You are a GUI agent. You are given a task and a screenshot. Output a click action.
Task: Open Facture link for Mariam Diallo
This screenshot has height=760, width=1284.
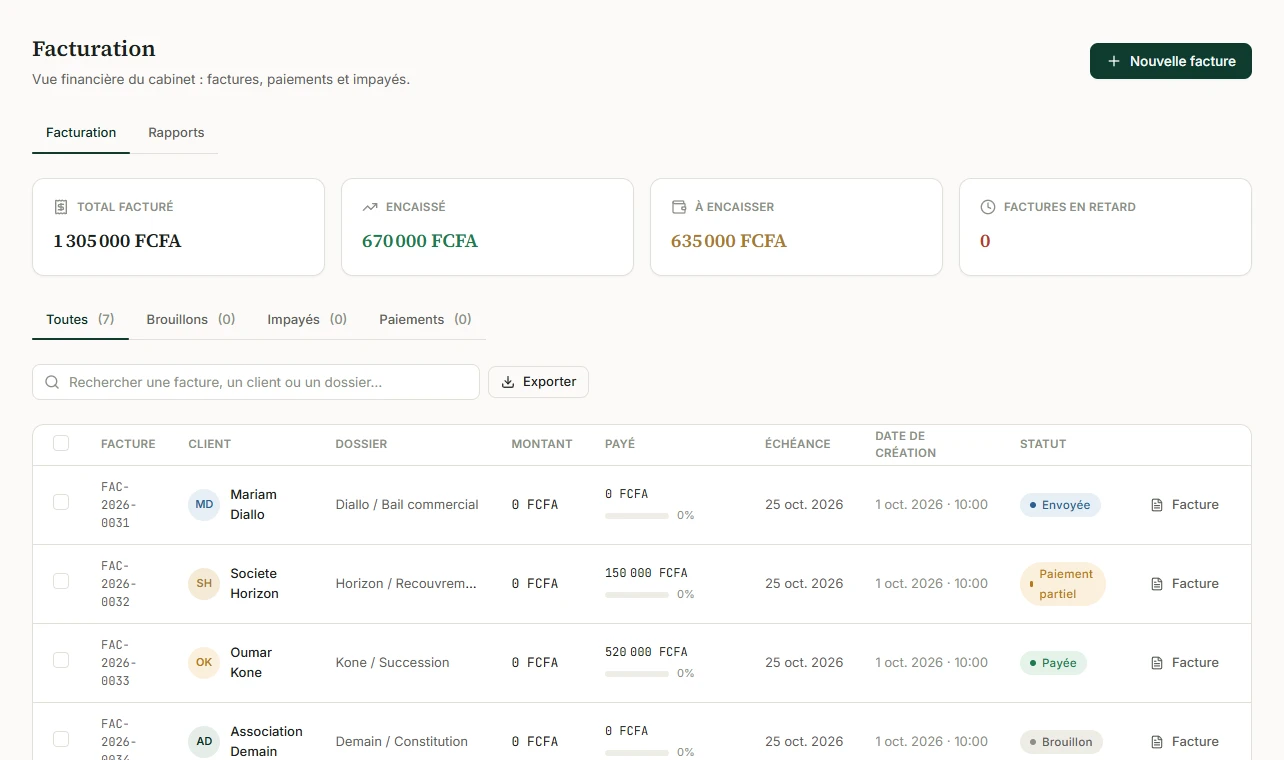(1185, 505)
